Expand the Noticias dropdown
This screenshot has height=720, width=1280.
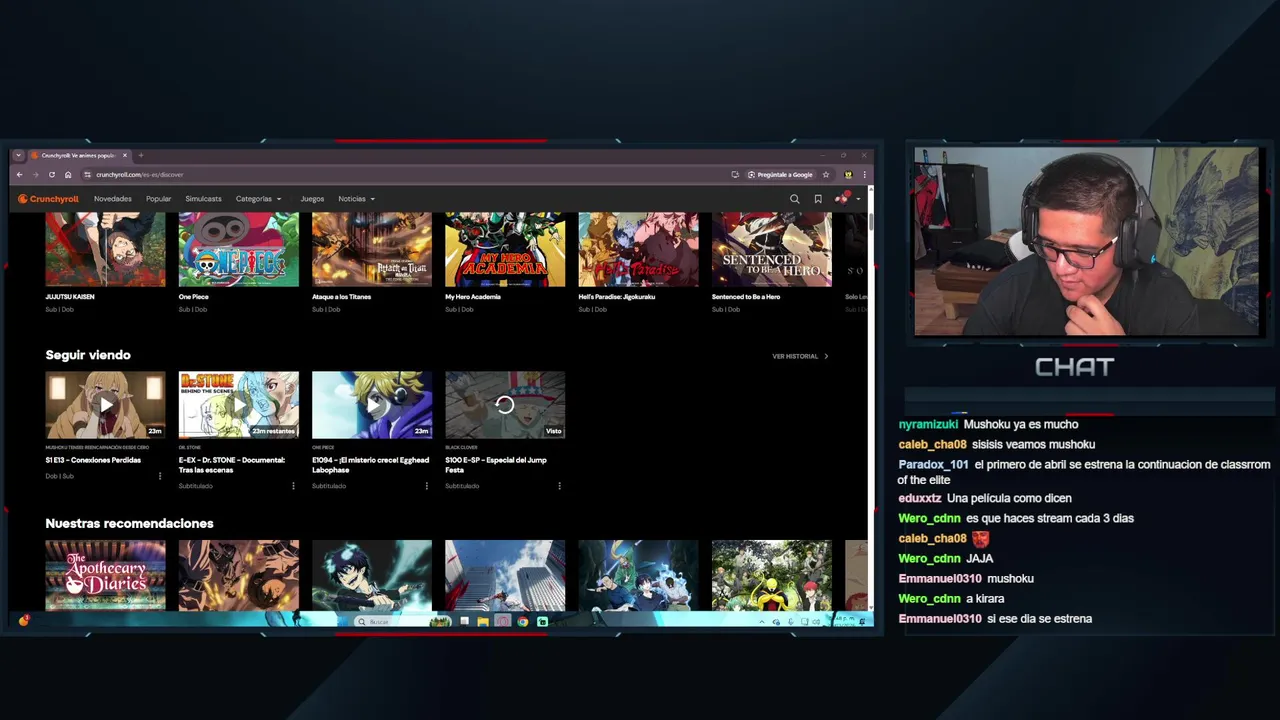(356, 199)
